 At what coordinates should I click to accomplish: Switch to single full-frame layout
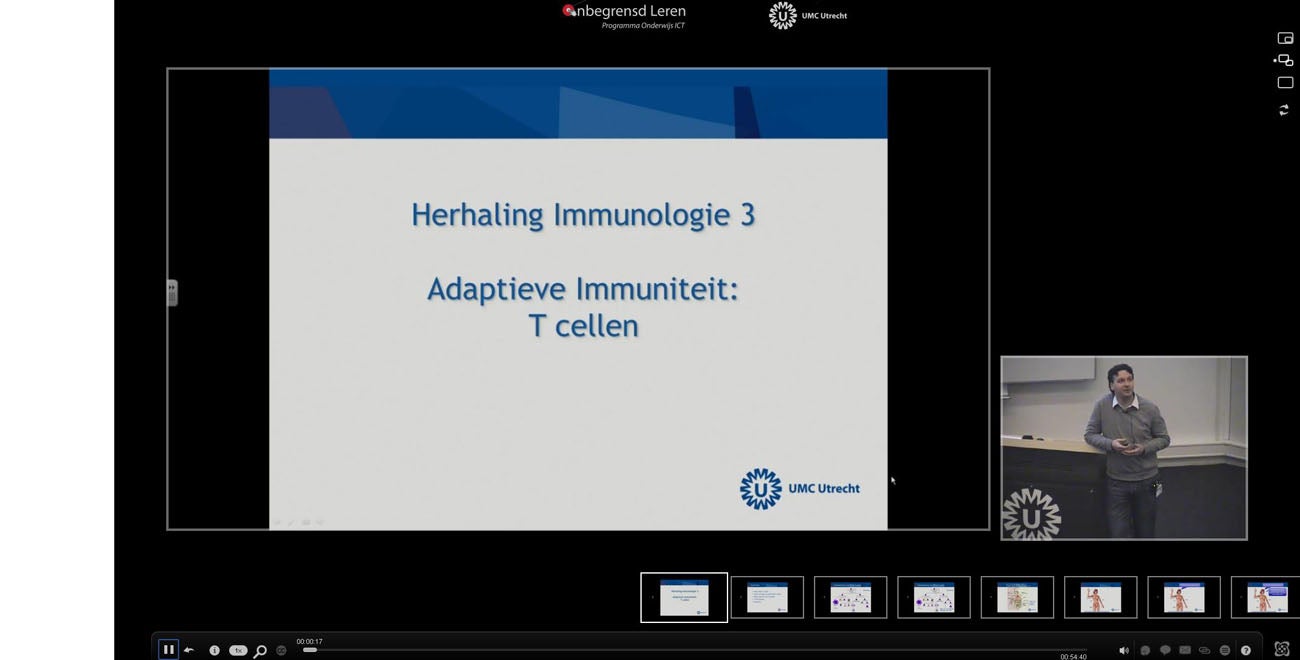(x=1285, y=83)
